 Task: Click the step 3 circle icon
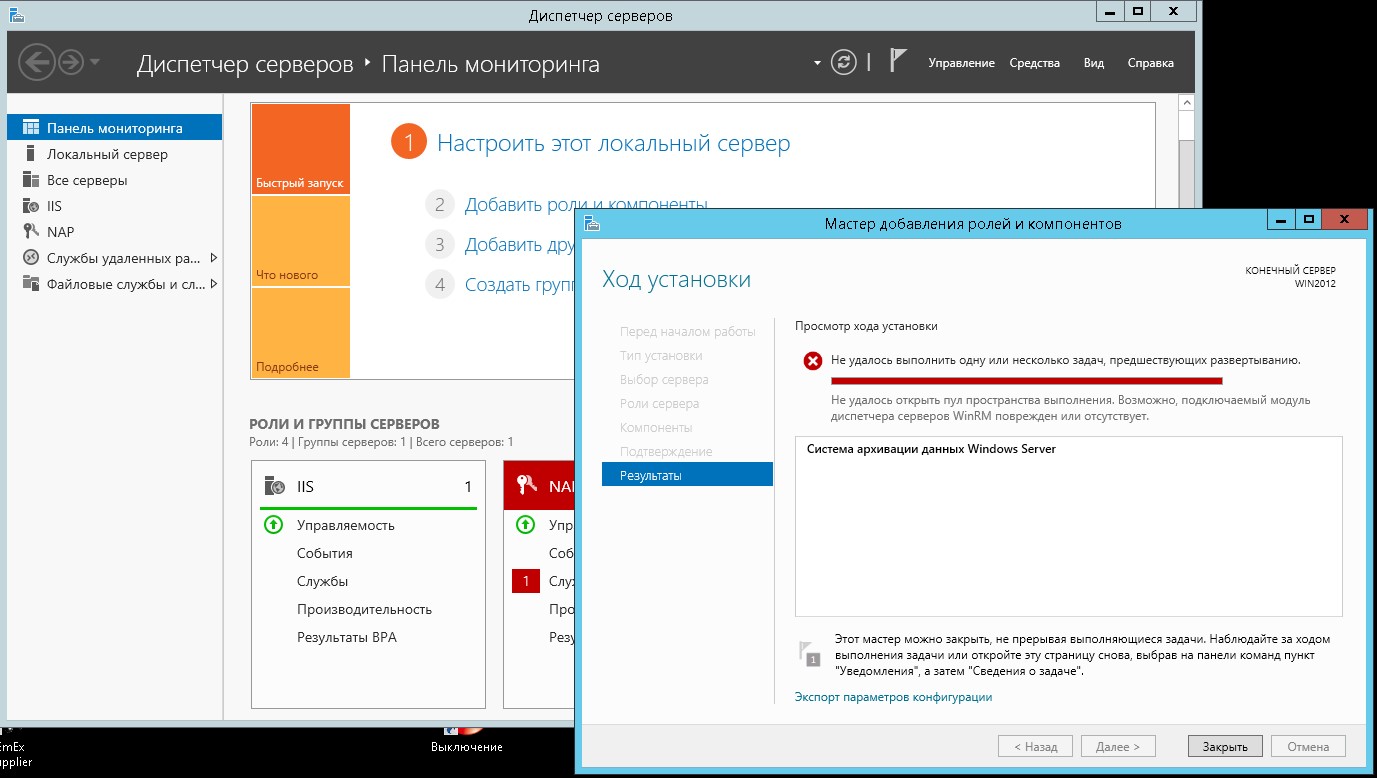click(x=439, y=244)
